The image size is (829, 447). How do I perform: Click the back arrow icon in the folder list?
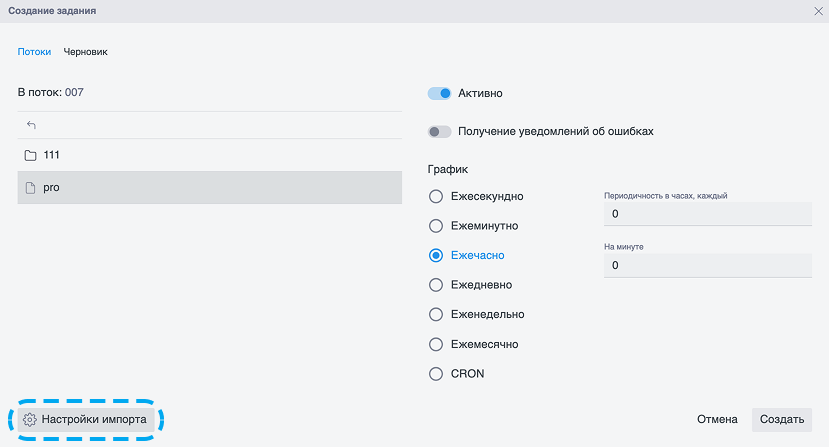click(31, 125)
